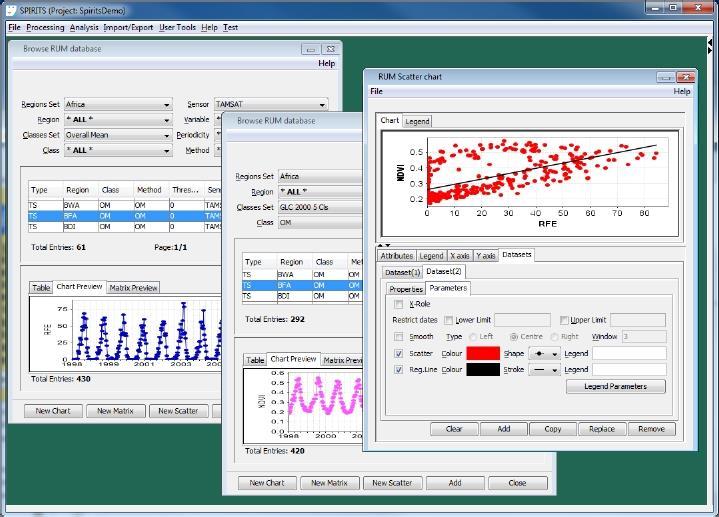Click the Lower Limit date field
The height and width of the screenshot is (517, 719).
tap(522, 320)
